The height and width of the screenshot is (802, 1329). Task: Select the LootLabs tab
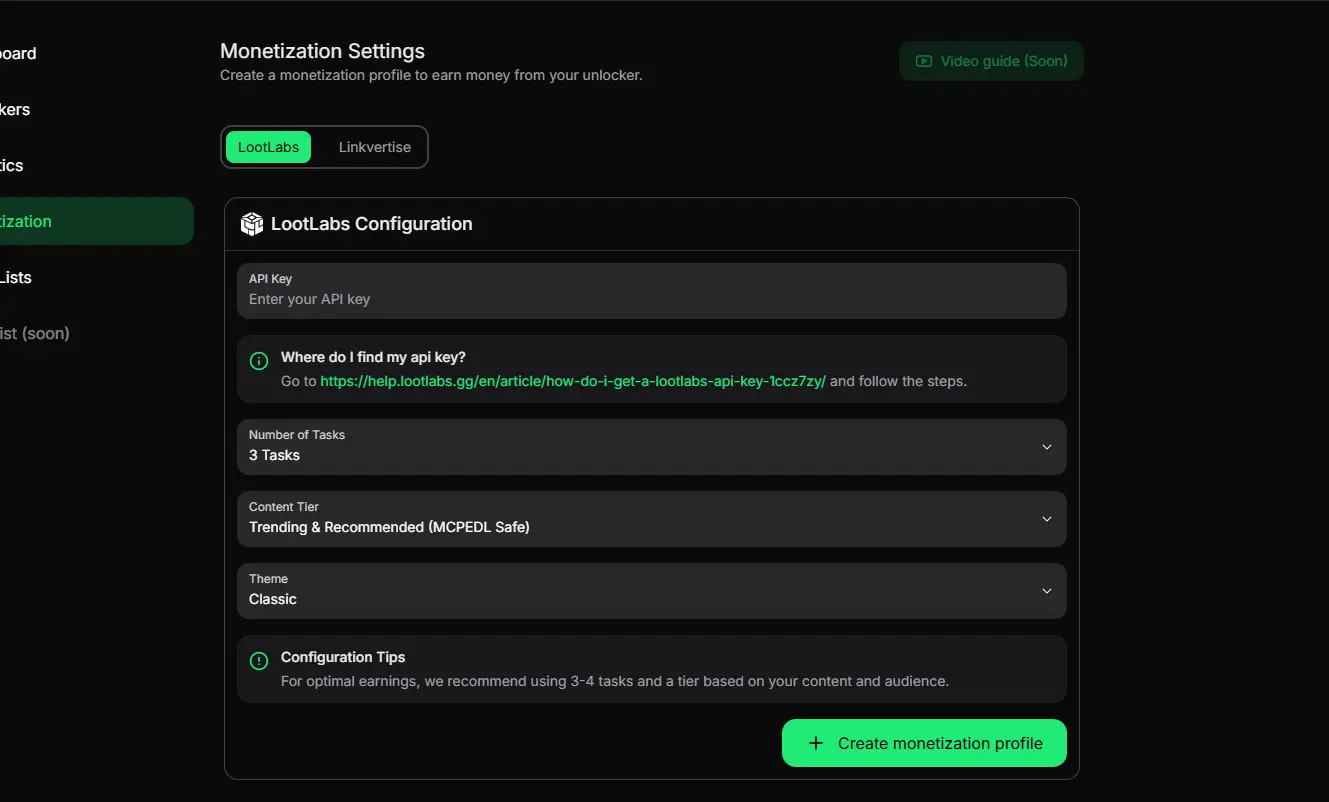tap(268, 147)
